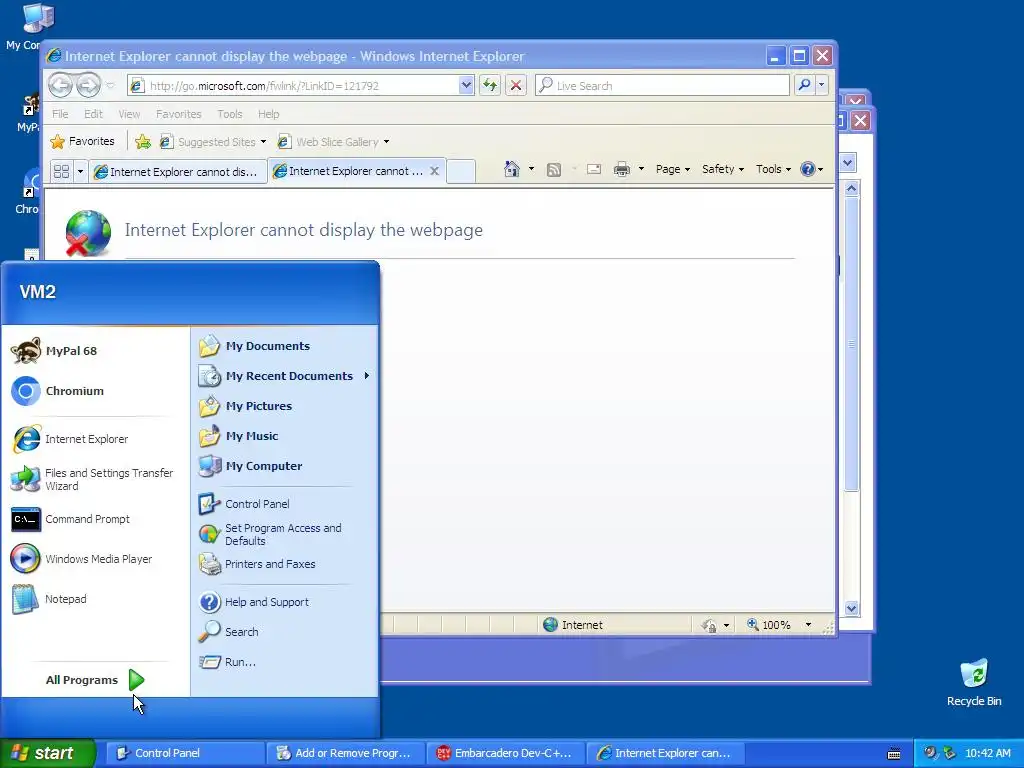Open Tools command bar menu
Image resolution: width=1024 pixels, height=768 pixels.
[773, 169]
